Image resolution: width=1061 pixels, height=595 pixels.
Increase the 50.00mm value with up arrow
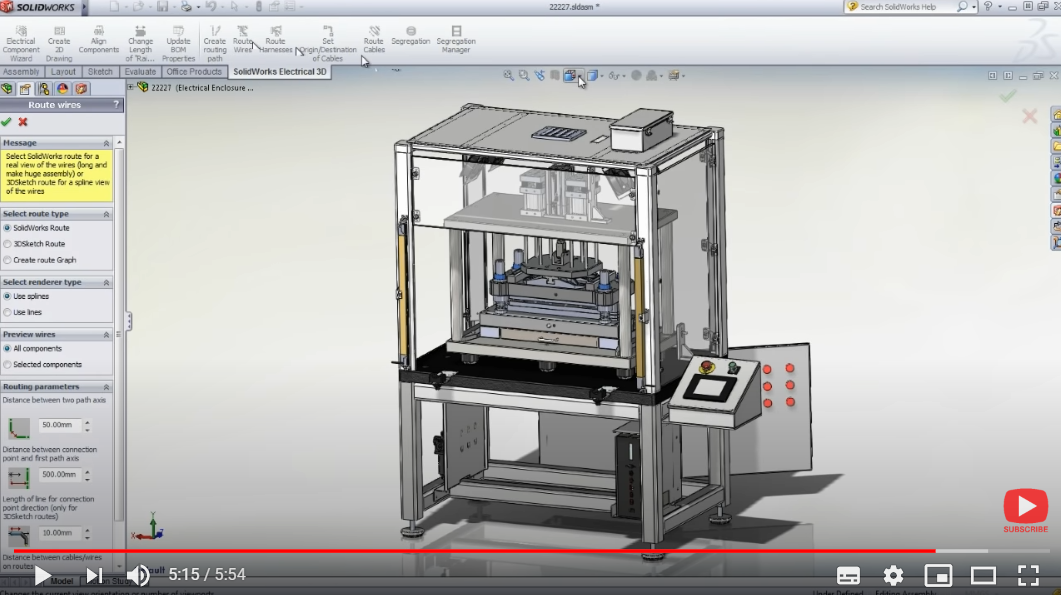tap(87, 422)
